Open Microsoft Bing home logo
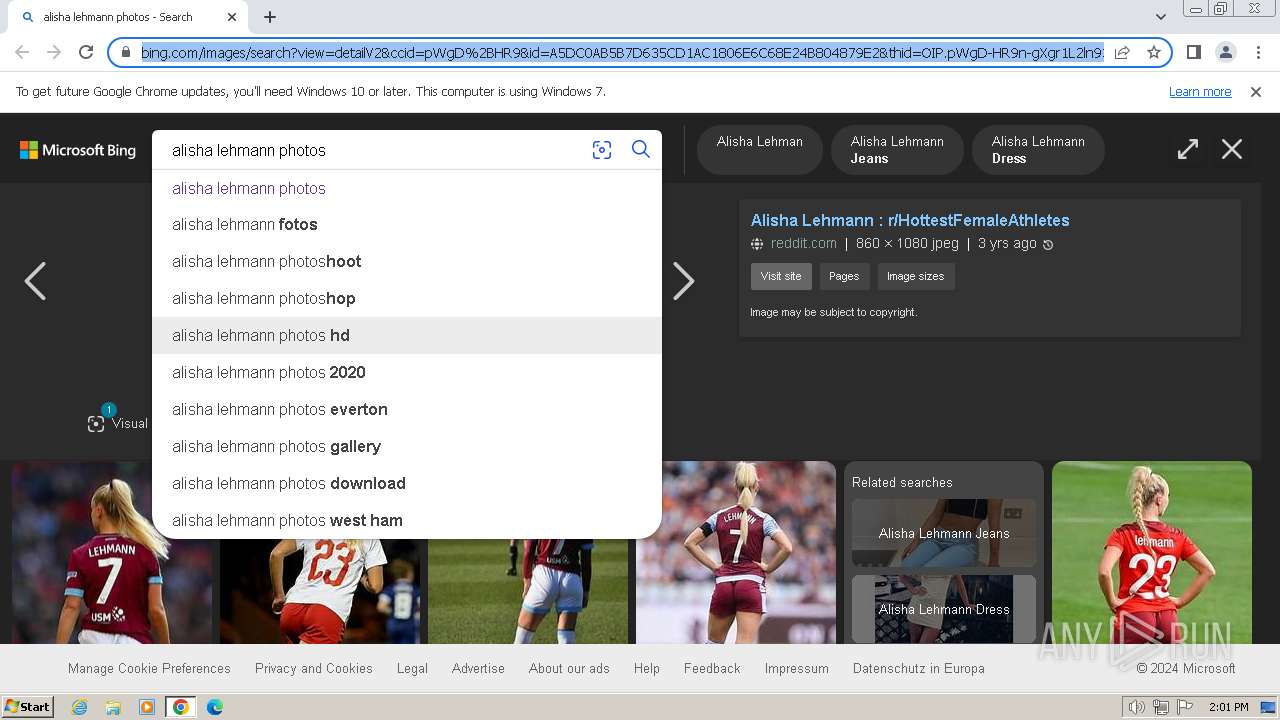 click(78, 150)
